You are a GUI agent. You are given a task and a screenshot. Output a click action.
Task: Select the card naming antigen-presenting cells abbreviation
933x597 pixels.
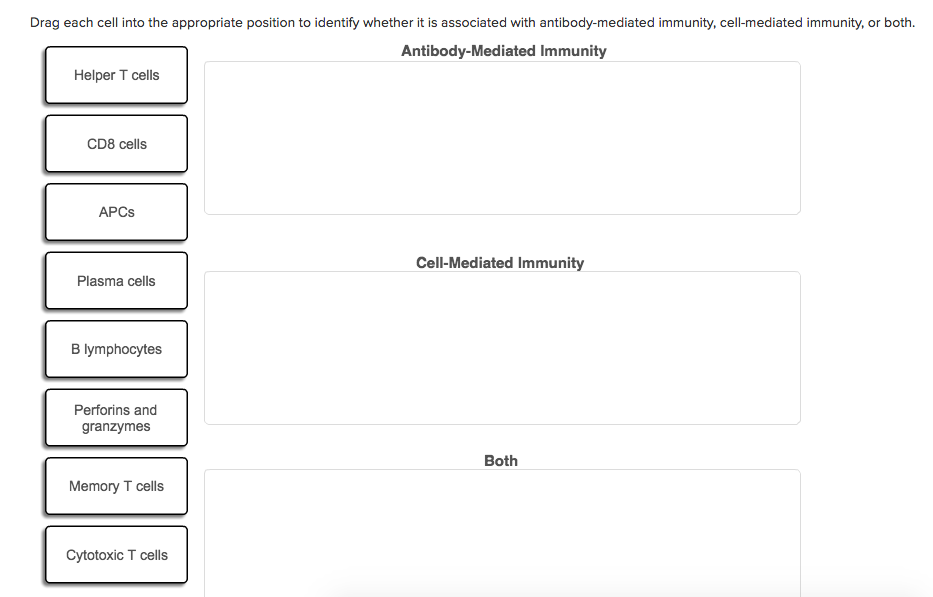[x=116, y=212]
